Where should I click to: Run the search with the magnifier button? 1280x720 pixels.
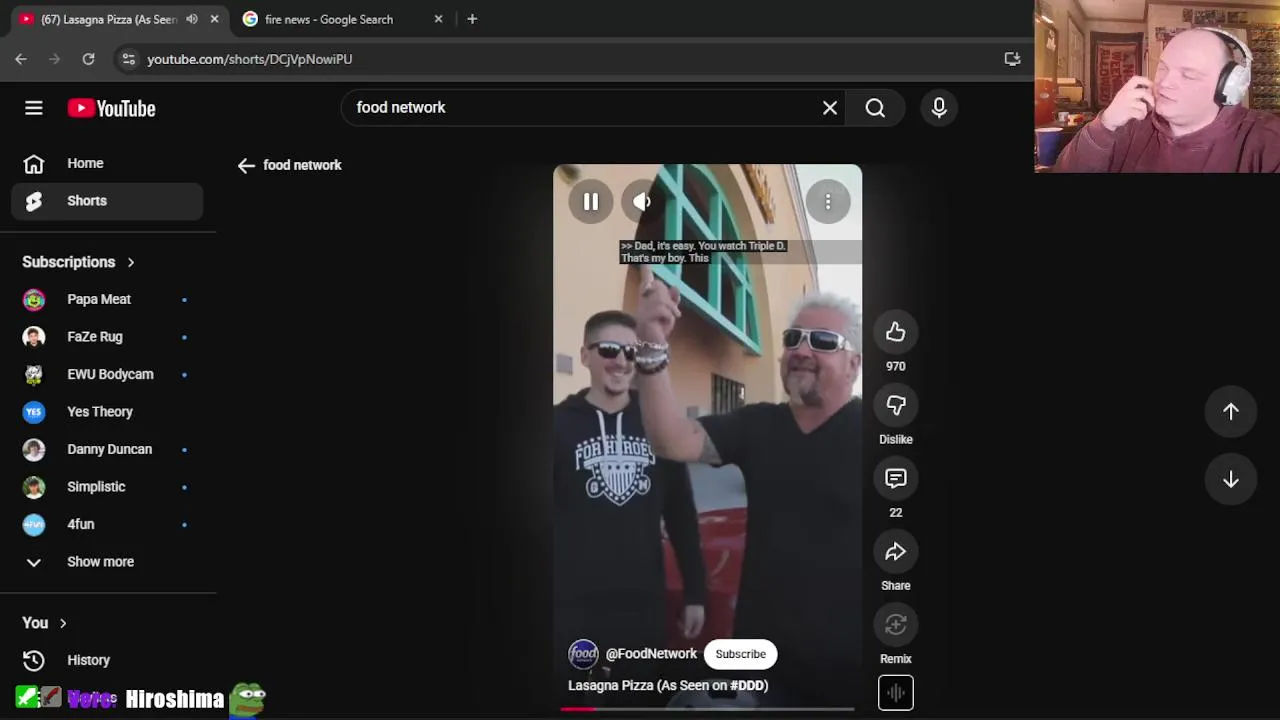point(875,108)
